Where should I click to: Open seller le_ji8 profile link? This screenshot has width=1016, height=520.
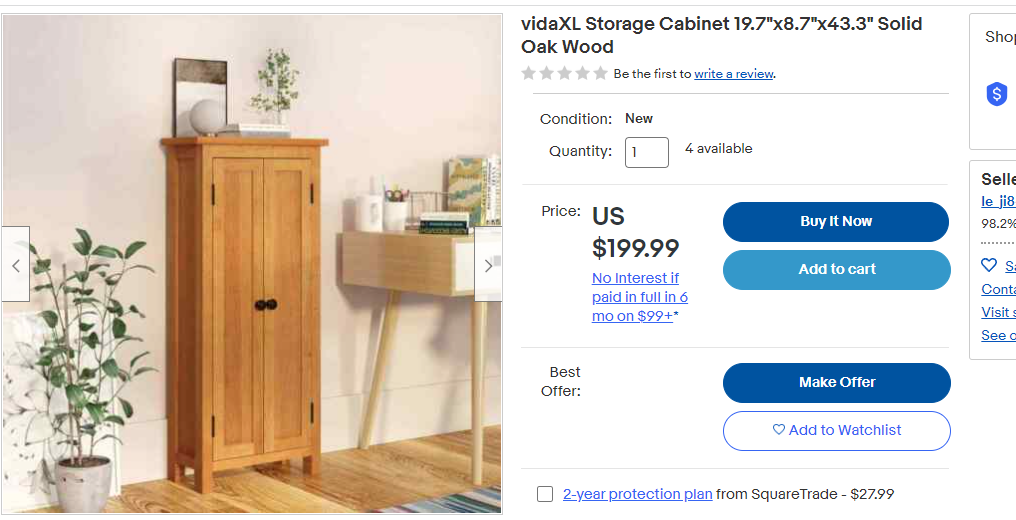click(998, 201)
